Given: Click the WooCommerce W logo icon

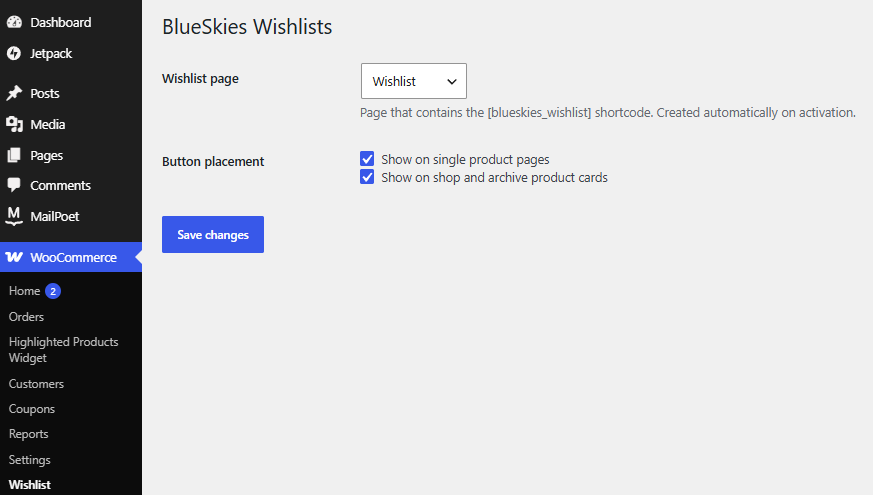Looking at the screenshot, I should click(x=14, y=257).
